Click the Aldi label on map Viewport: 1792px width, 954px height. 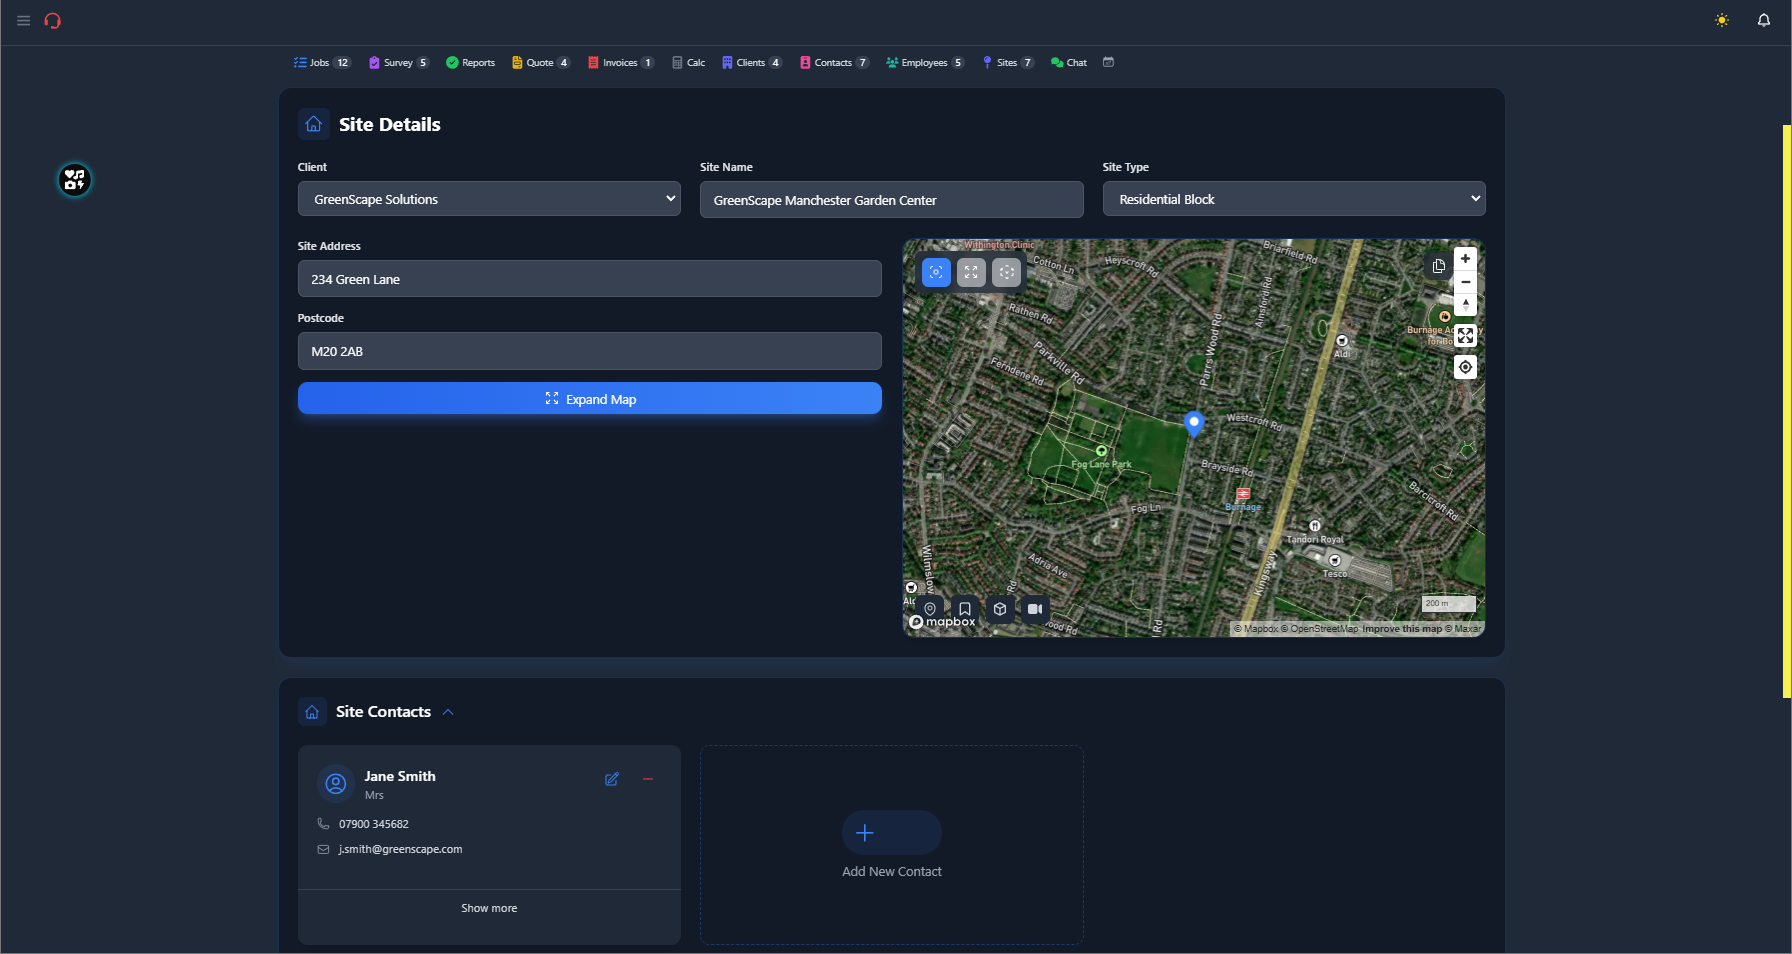(1342, 353)
